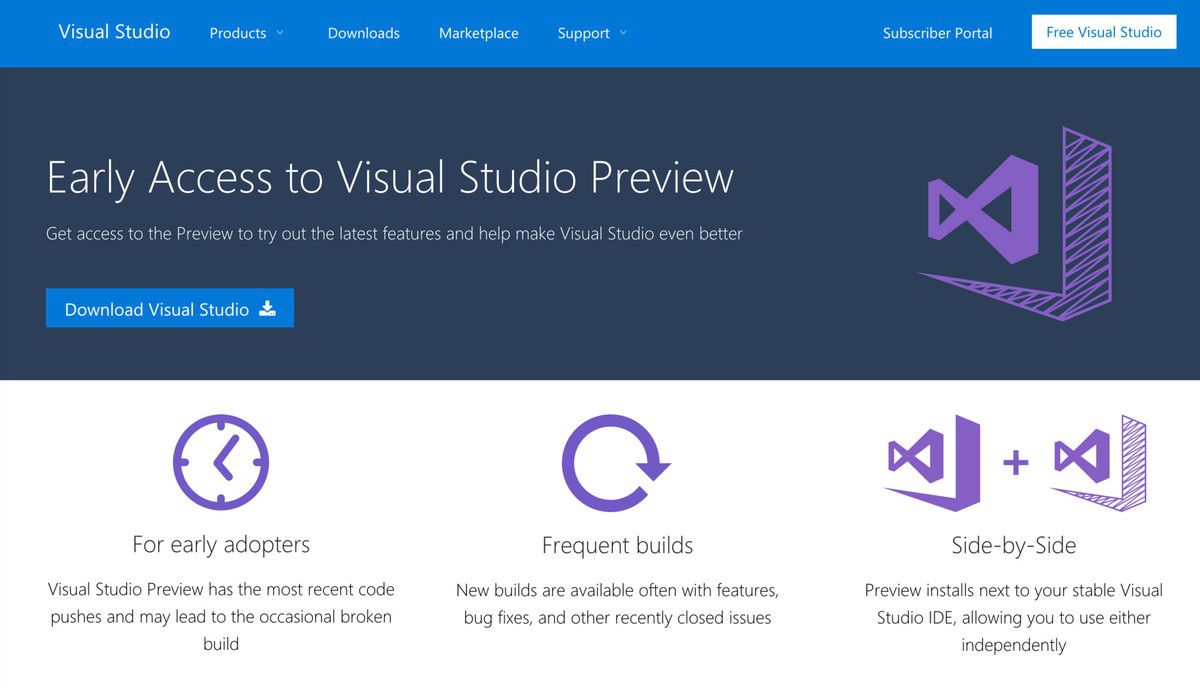This screenshot has width=1200, height=688.
Task: Expand the Support chevron arrow
Action: click(623, 33)
